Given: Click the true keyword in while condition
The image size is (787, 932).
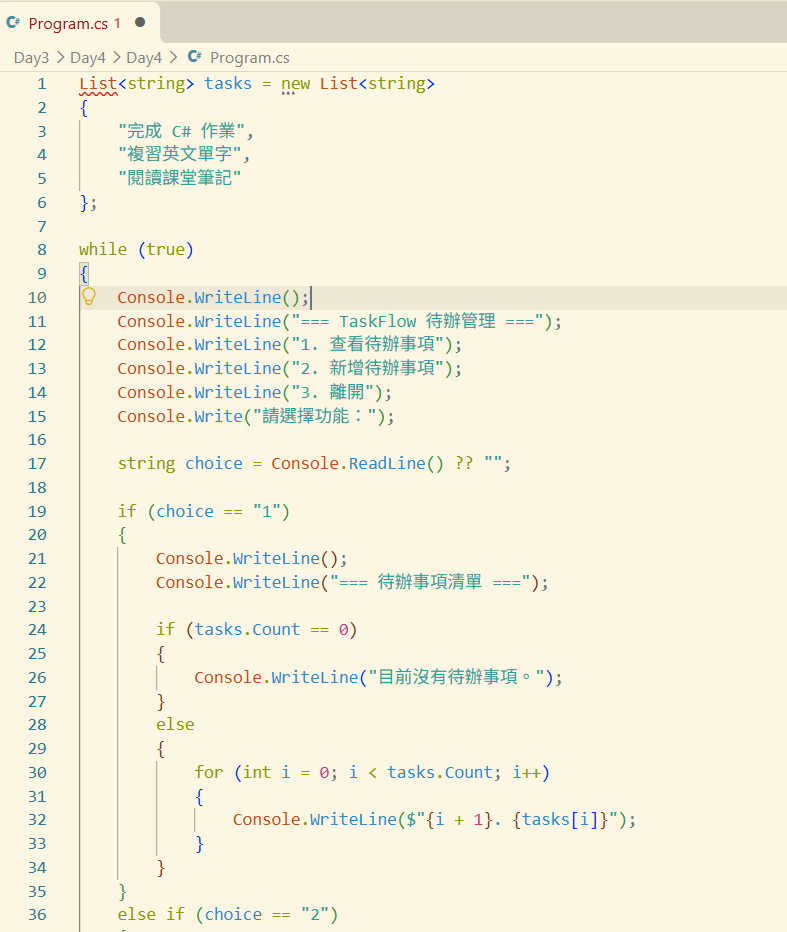Looking at the screenshot, I should 165,250.
